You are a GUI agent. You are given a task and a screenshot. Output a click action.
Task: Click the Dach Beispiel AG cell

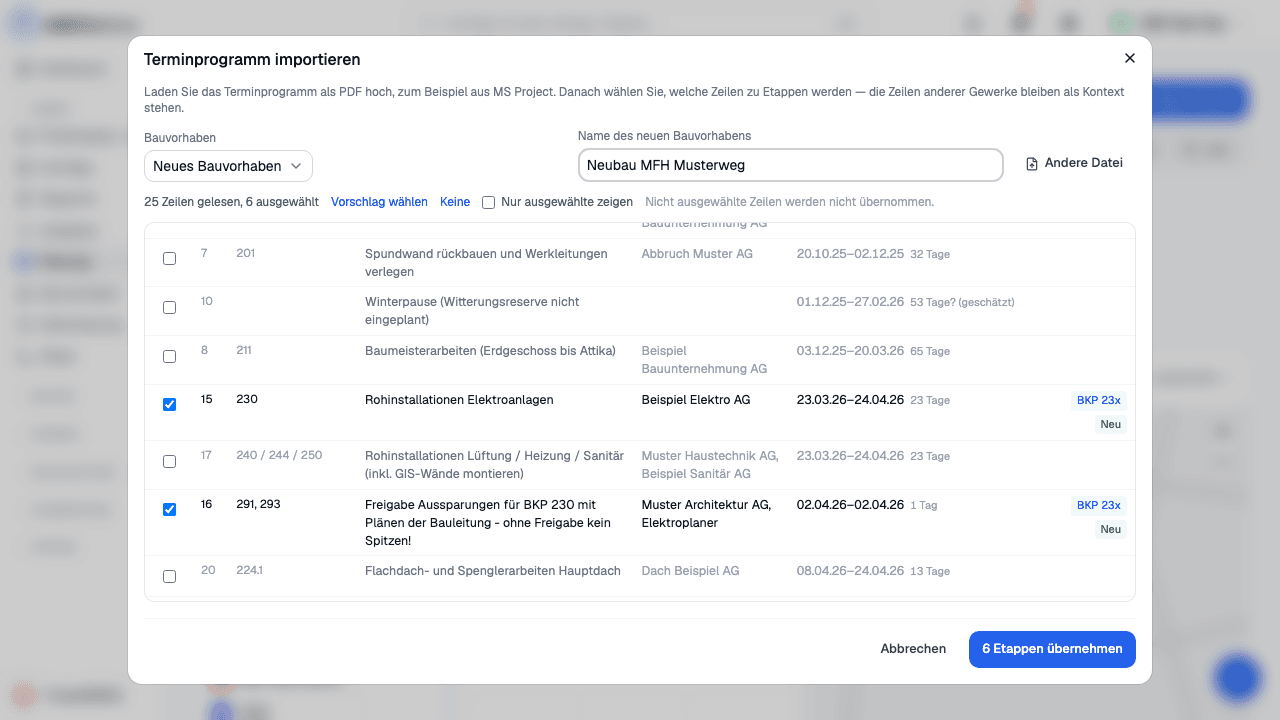pos(690,571)
